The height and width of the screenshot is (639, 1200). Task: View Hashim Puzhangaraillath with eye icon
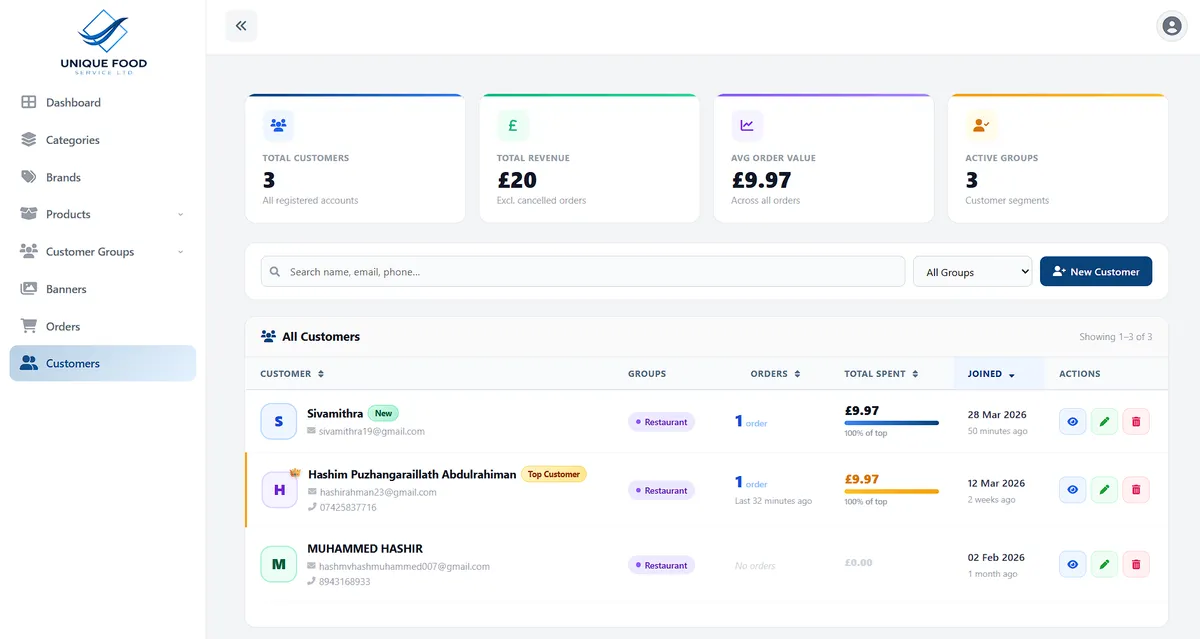(1072, 490)
